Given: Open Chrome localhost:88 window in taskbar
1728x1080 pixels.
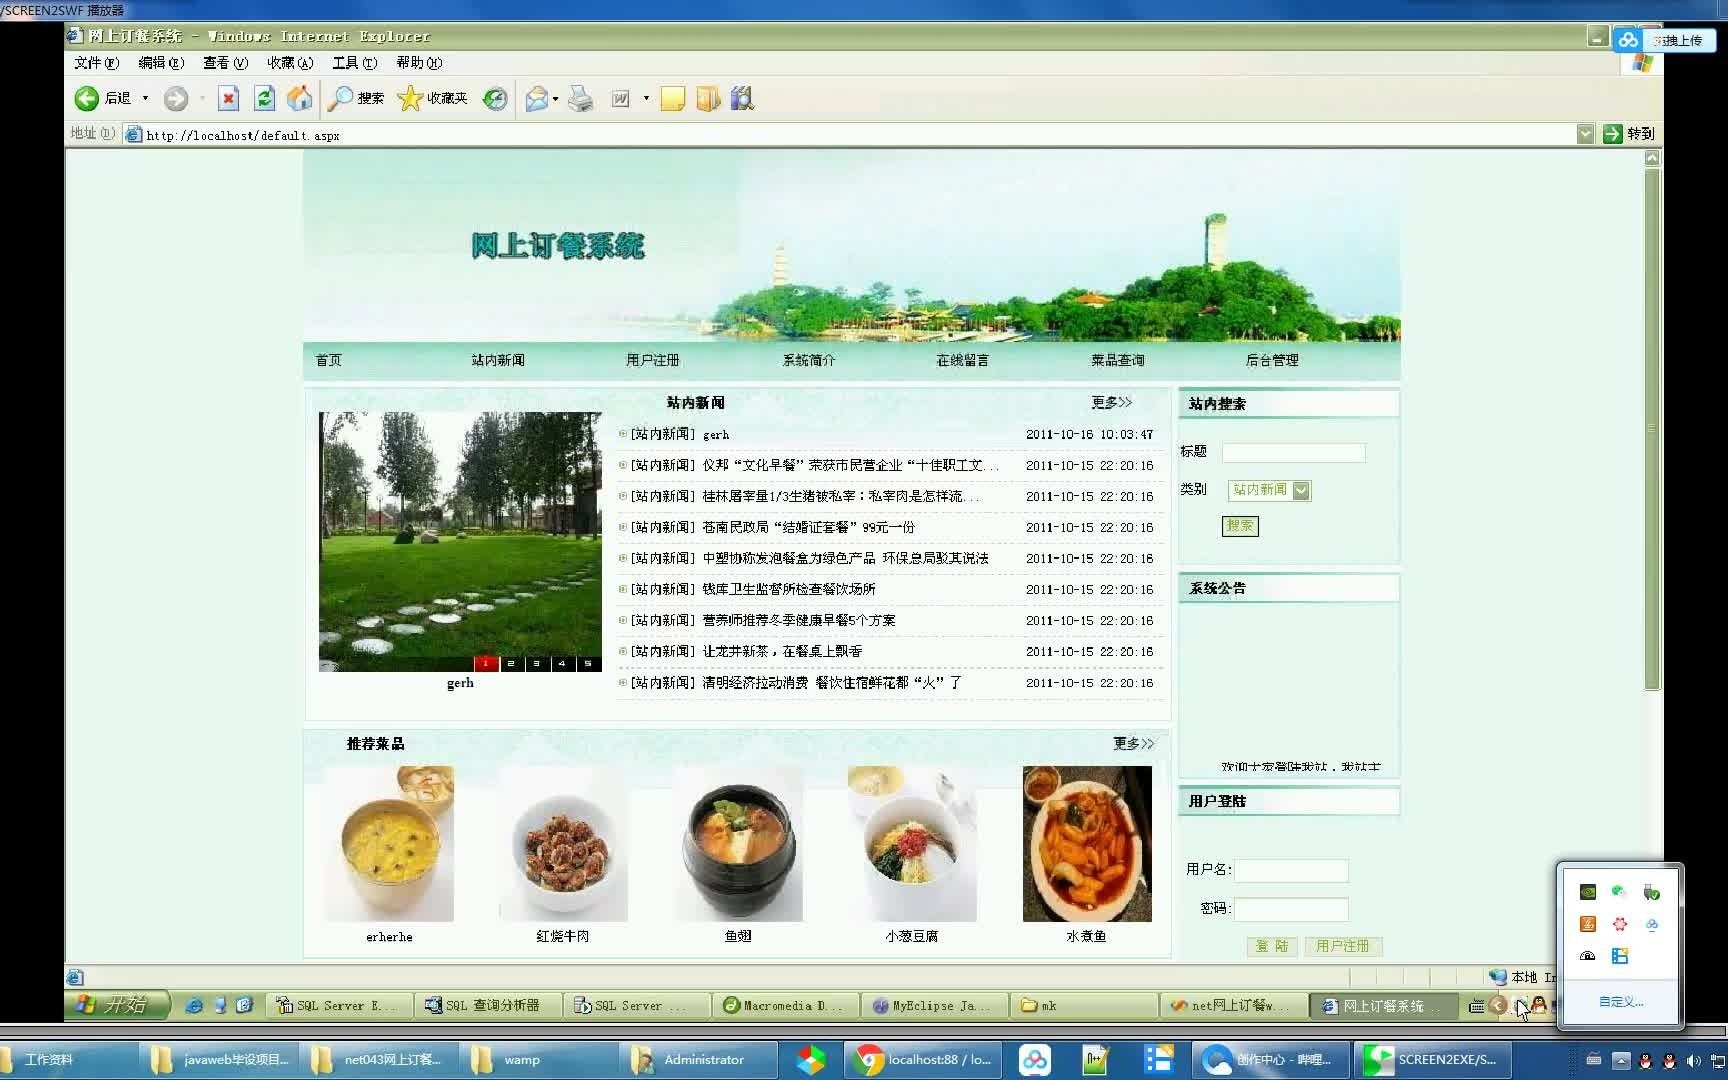Looking at the screenshot, I should click(924, 1060).
